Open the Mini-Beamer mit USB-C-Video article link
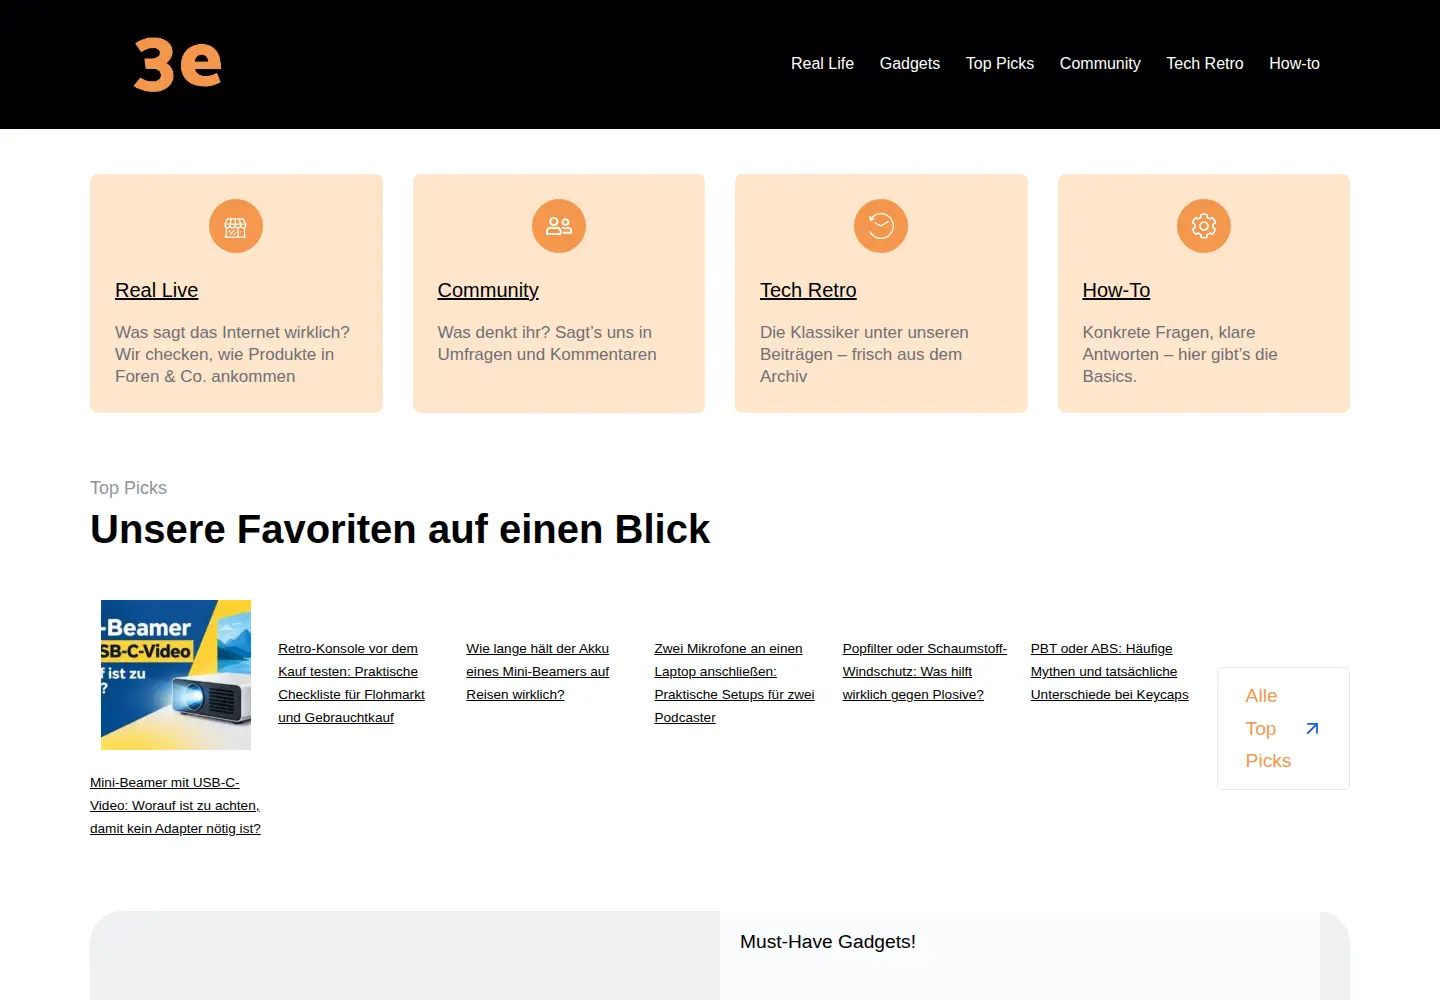The height and width of the screenshot is (1000, 1440). click(175, 806)
